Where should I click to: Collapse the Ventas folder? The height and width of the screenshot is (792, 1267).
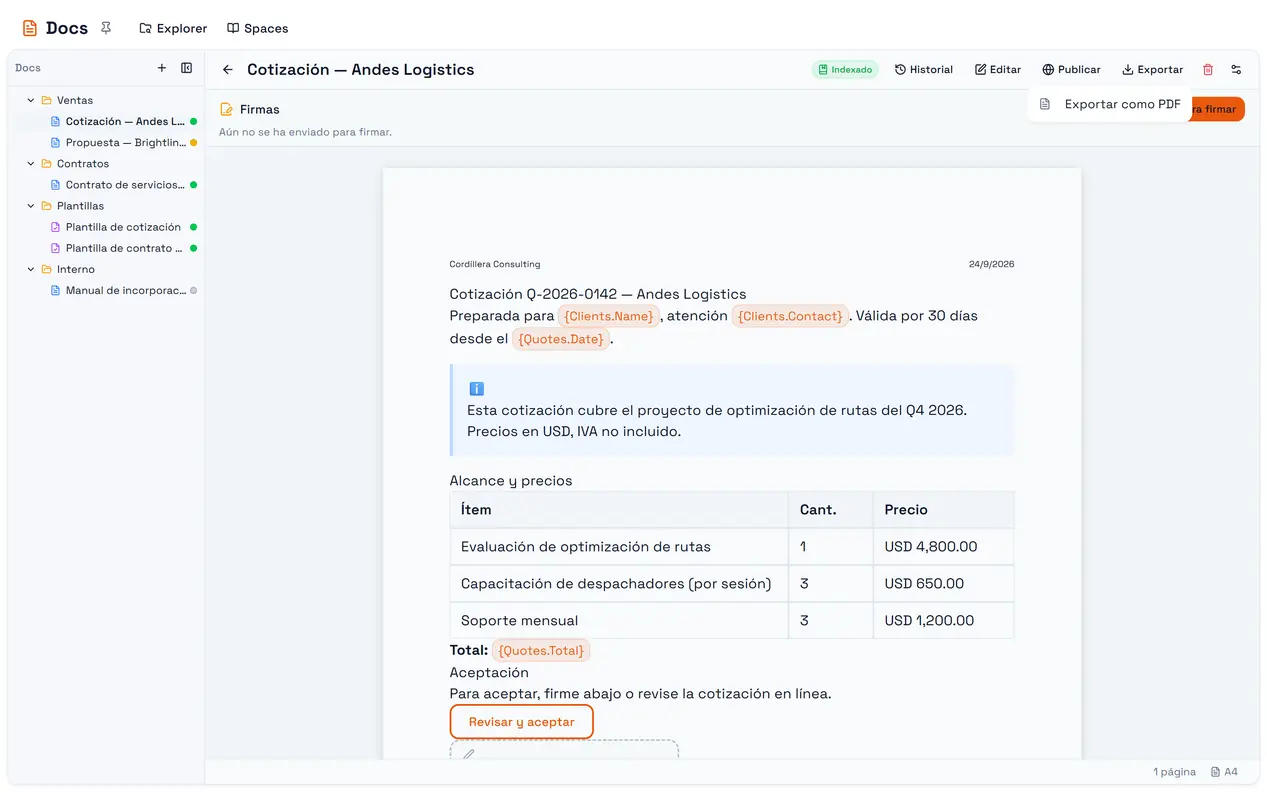31,100
